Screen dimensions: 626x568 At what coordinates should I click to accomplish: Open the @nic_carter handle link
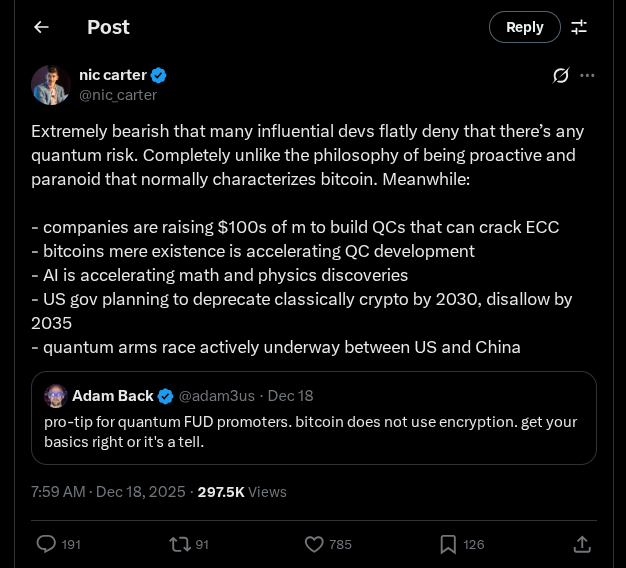pyautogui.click(x=118, y=95)
